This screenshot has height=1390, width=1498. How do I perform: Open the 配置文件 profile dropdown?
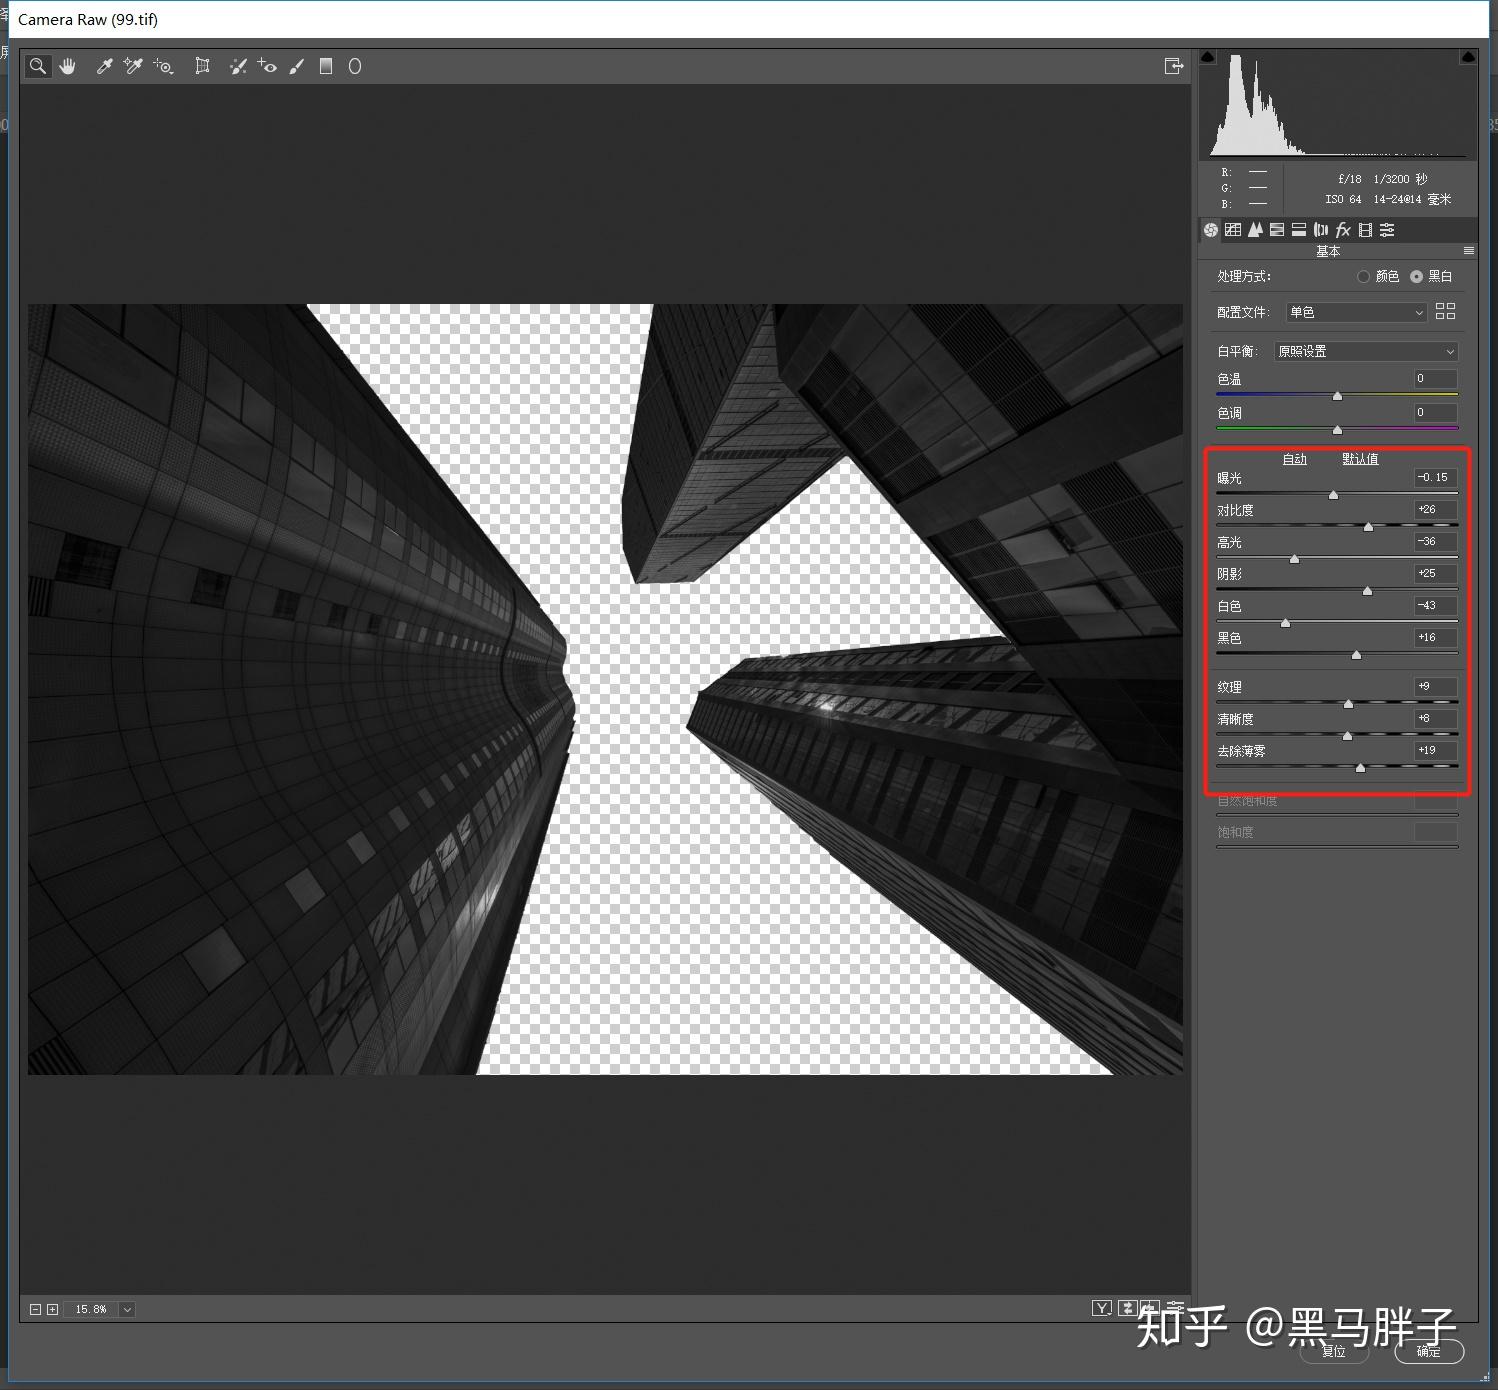(1356, 313)
